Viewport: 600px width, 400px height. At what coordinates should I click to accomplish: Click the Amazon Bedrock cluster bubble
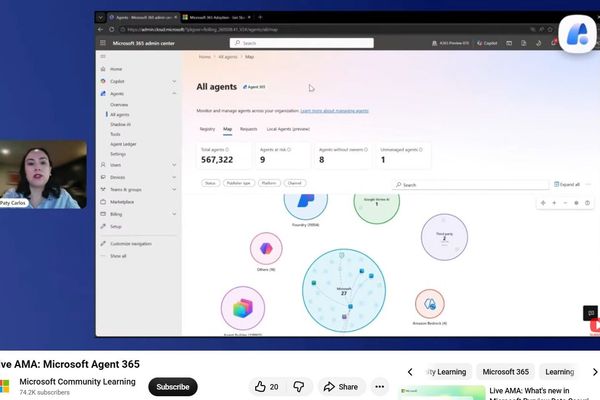(x=430, y=304)
